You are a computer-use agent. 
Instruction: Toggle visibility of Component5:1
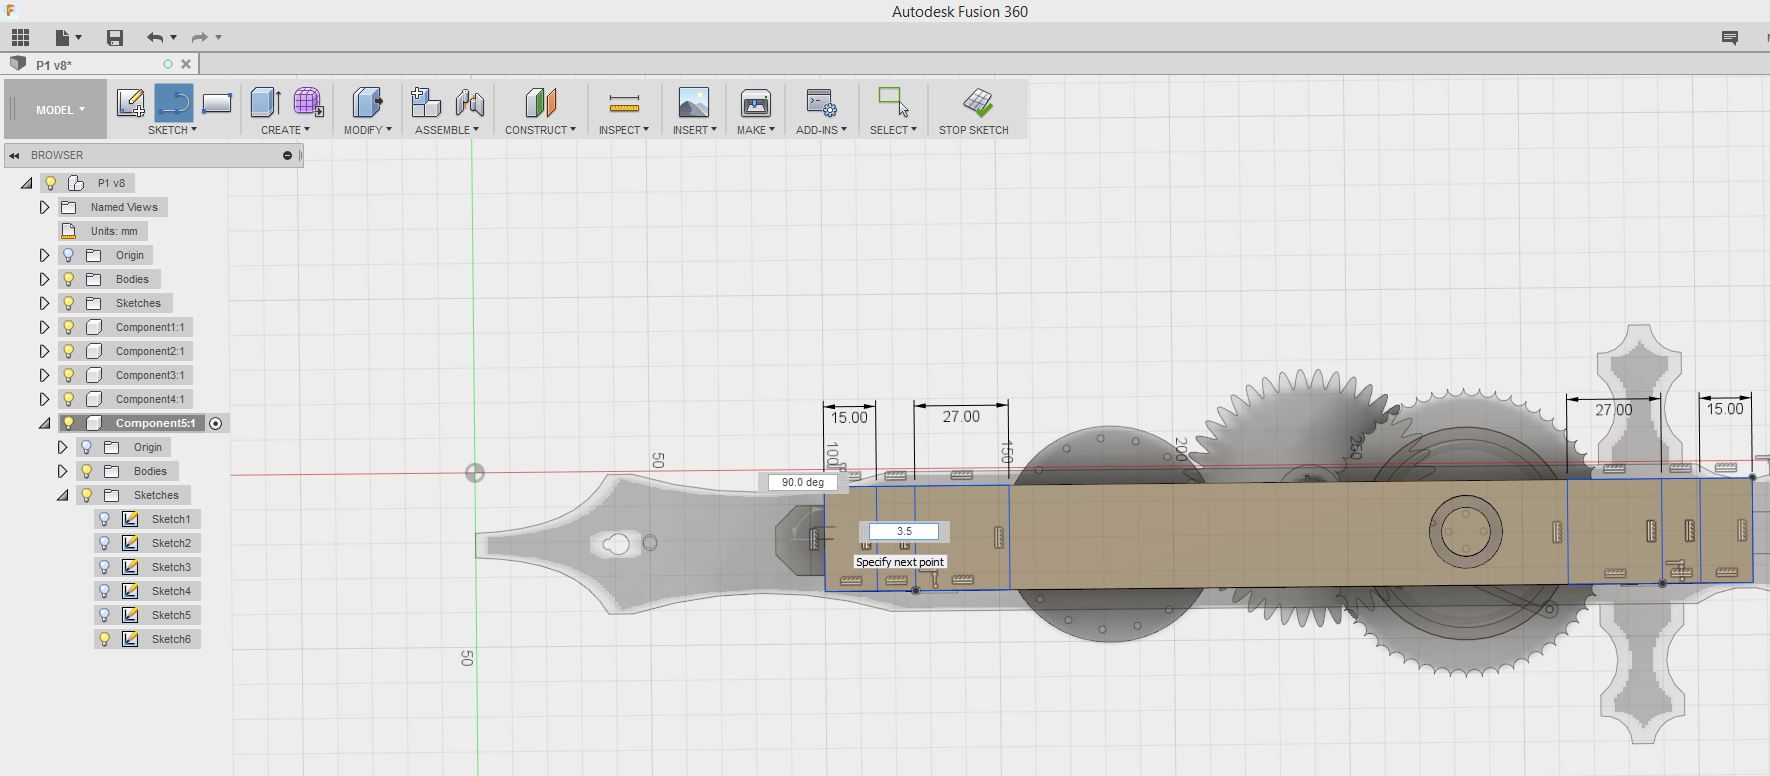point(69,423)
